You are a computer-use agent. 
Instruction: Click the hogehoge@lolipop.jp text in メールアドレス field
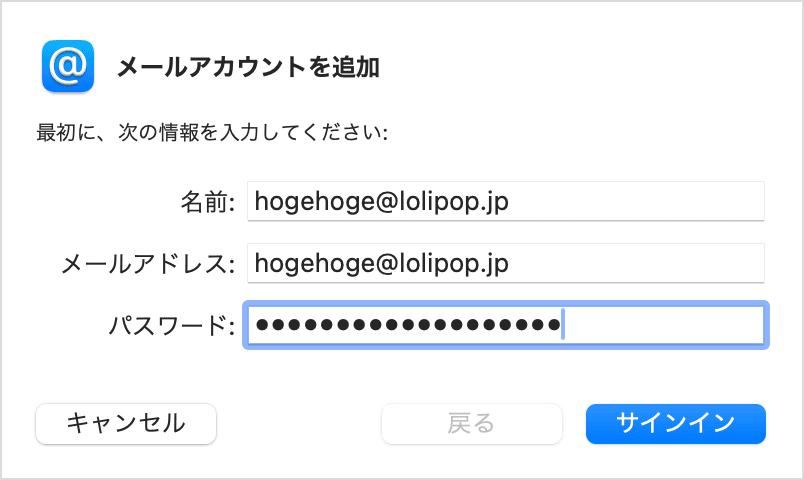(x=382, y=264)
